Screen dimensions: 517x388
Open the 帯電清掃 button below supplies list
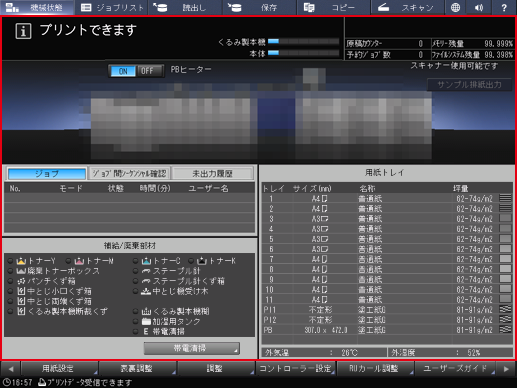pyautogui.click(x=192, y=349)
